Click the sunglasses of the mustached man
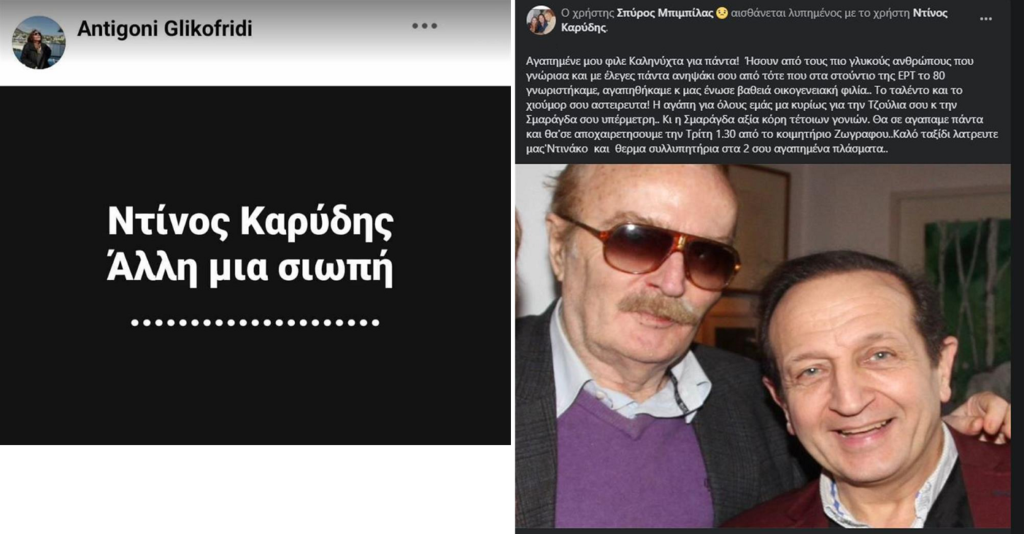Viewport: 1024px width, 534px height. point(653,253)
